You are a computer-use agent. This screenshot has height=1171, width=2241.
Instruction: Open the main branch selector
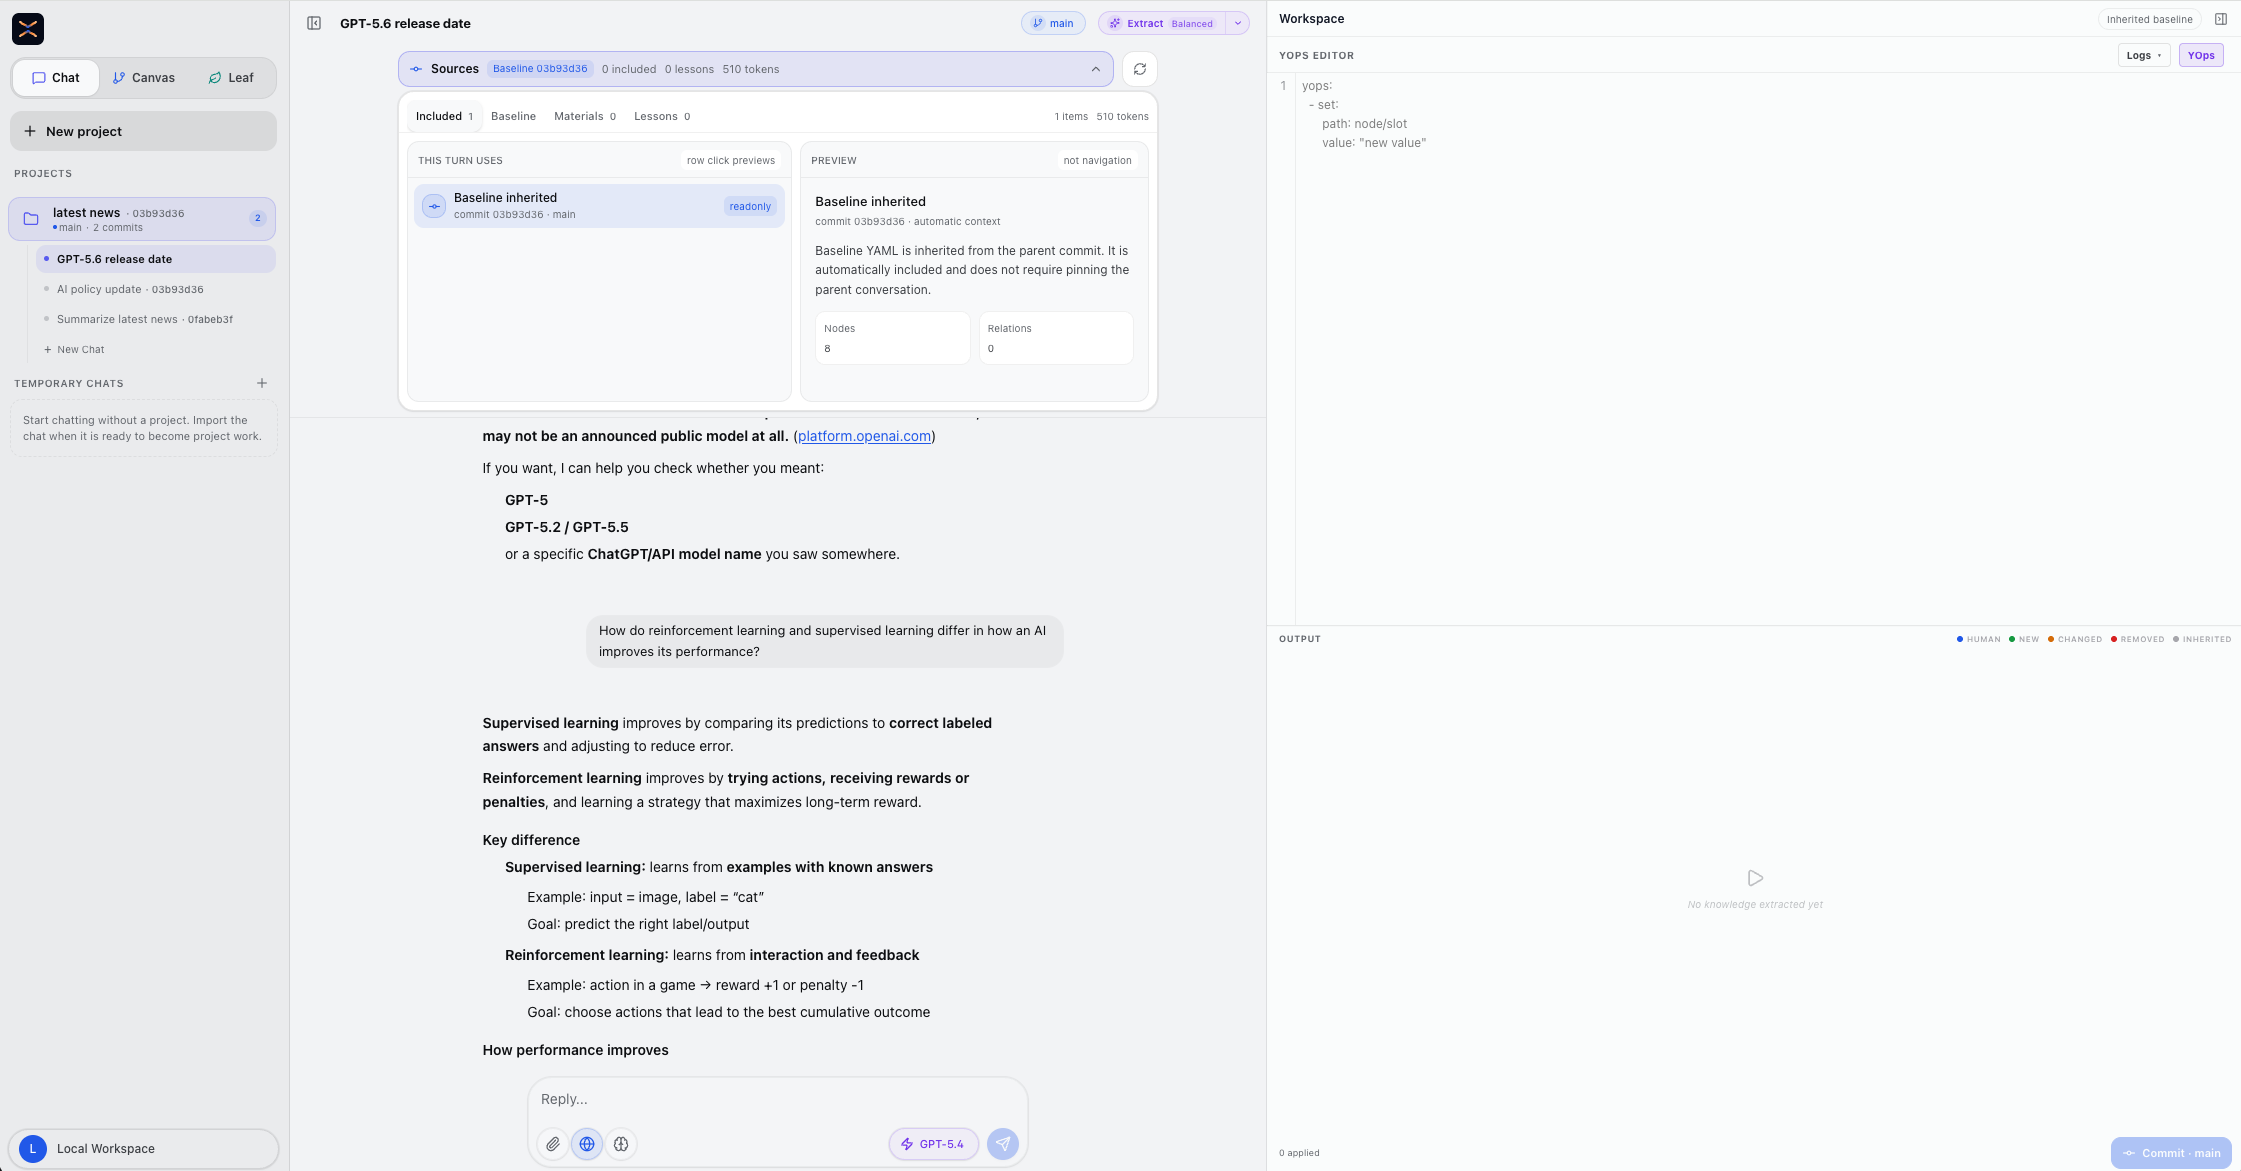click(1053, 23)
